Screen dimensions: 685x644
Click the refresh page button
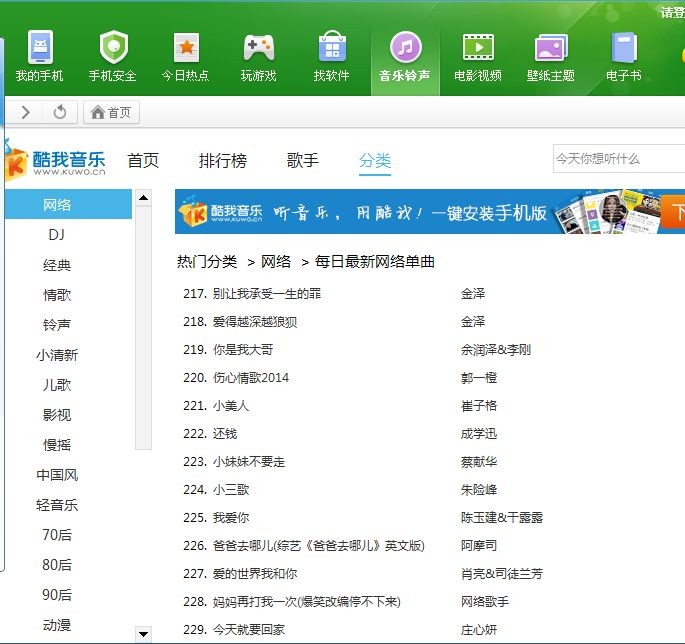click(60, 112)
